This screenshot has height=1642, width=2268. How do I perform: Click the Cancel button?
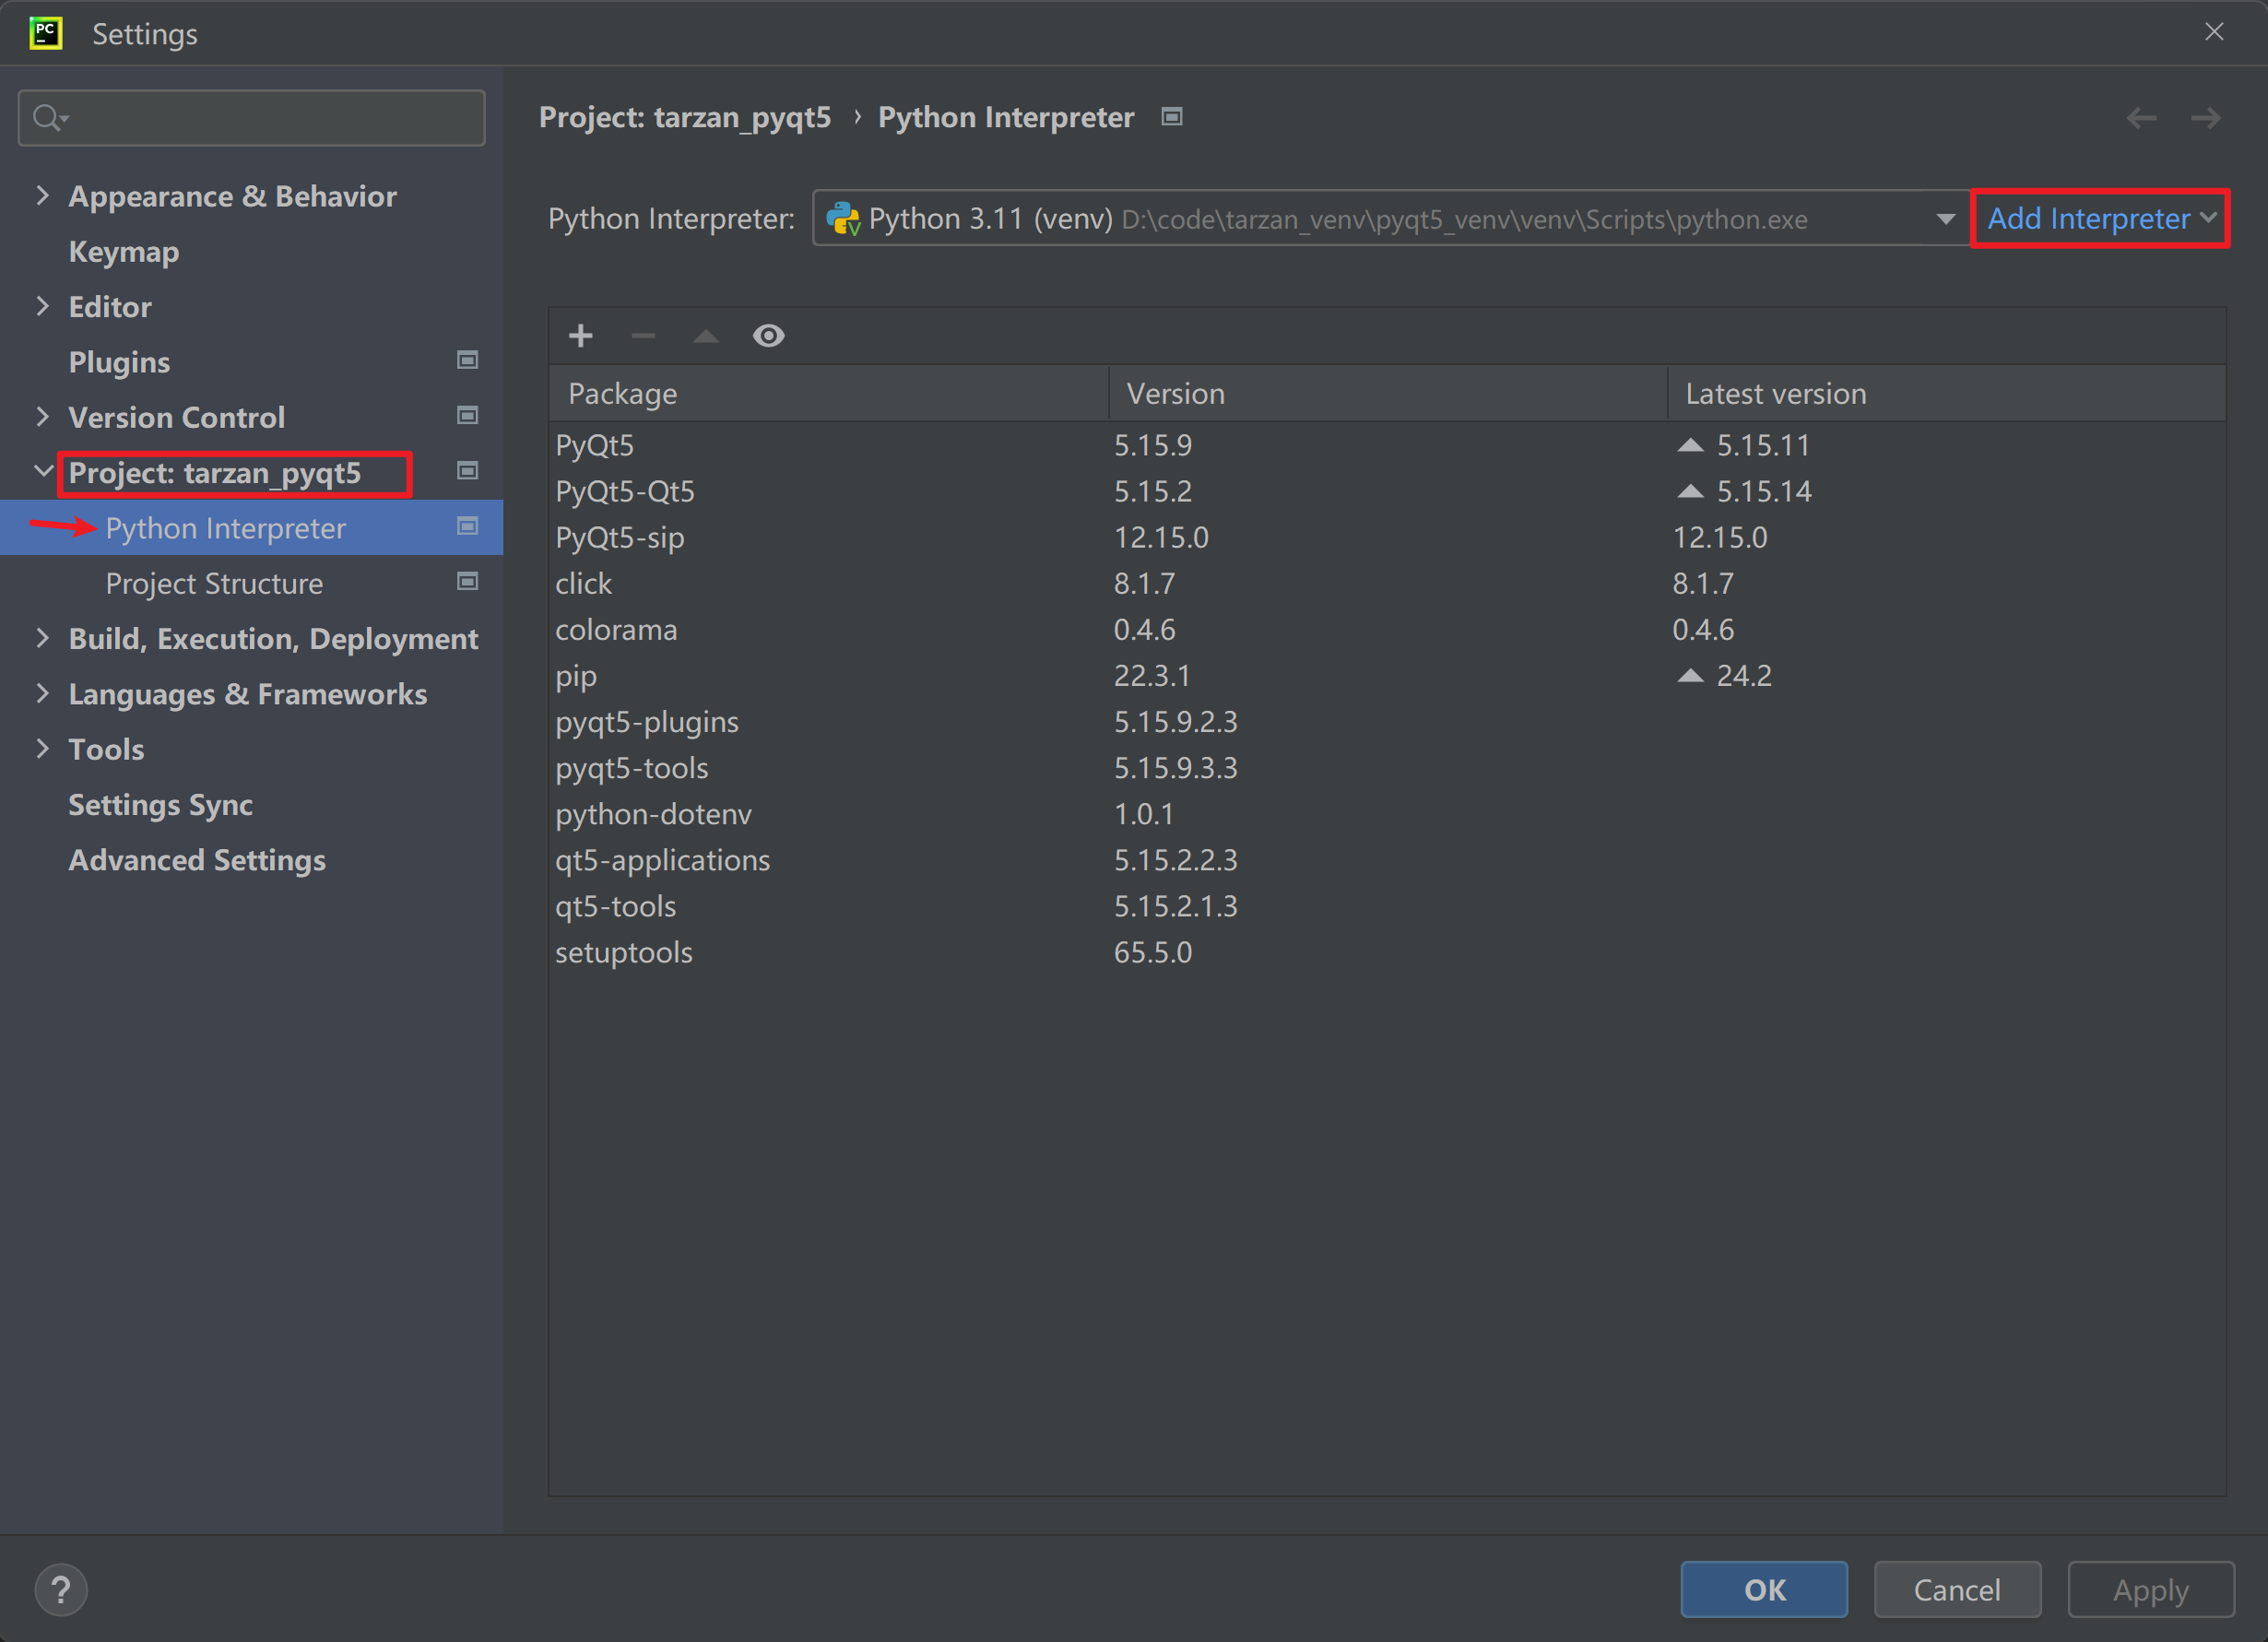(1957, 1589)
